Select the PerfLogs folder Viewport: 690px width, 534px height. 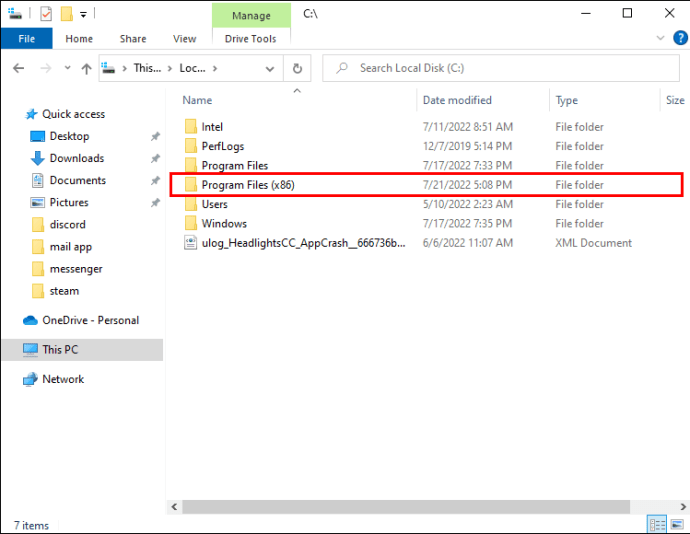(223, 146)
